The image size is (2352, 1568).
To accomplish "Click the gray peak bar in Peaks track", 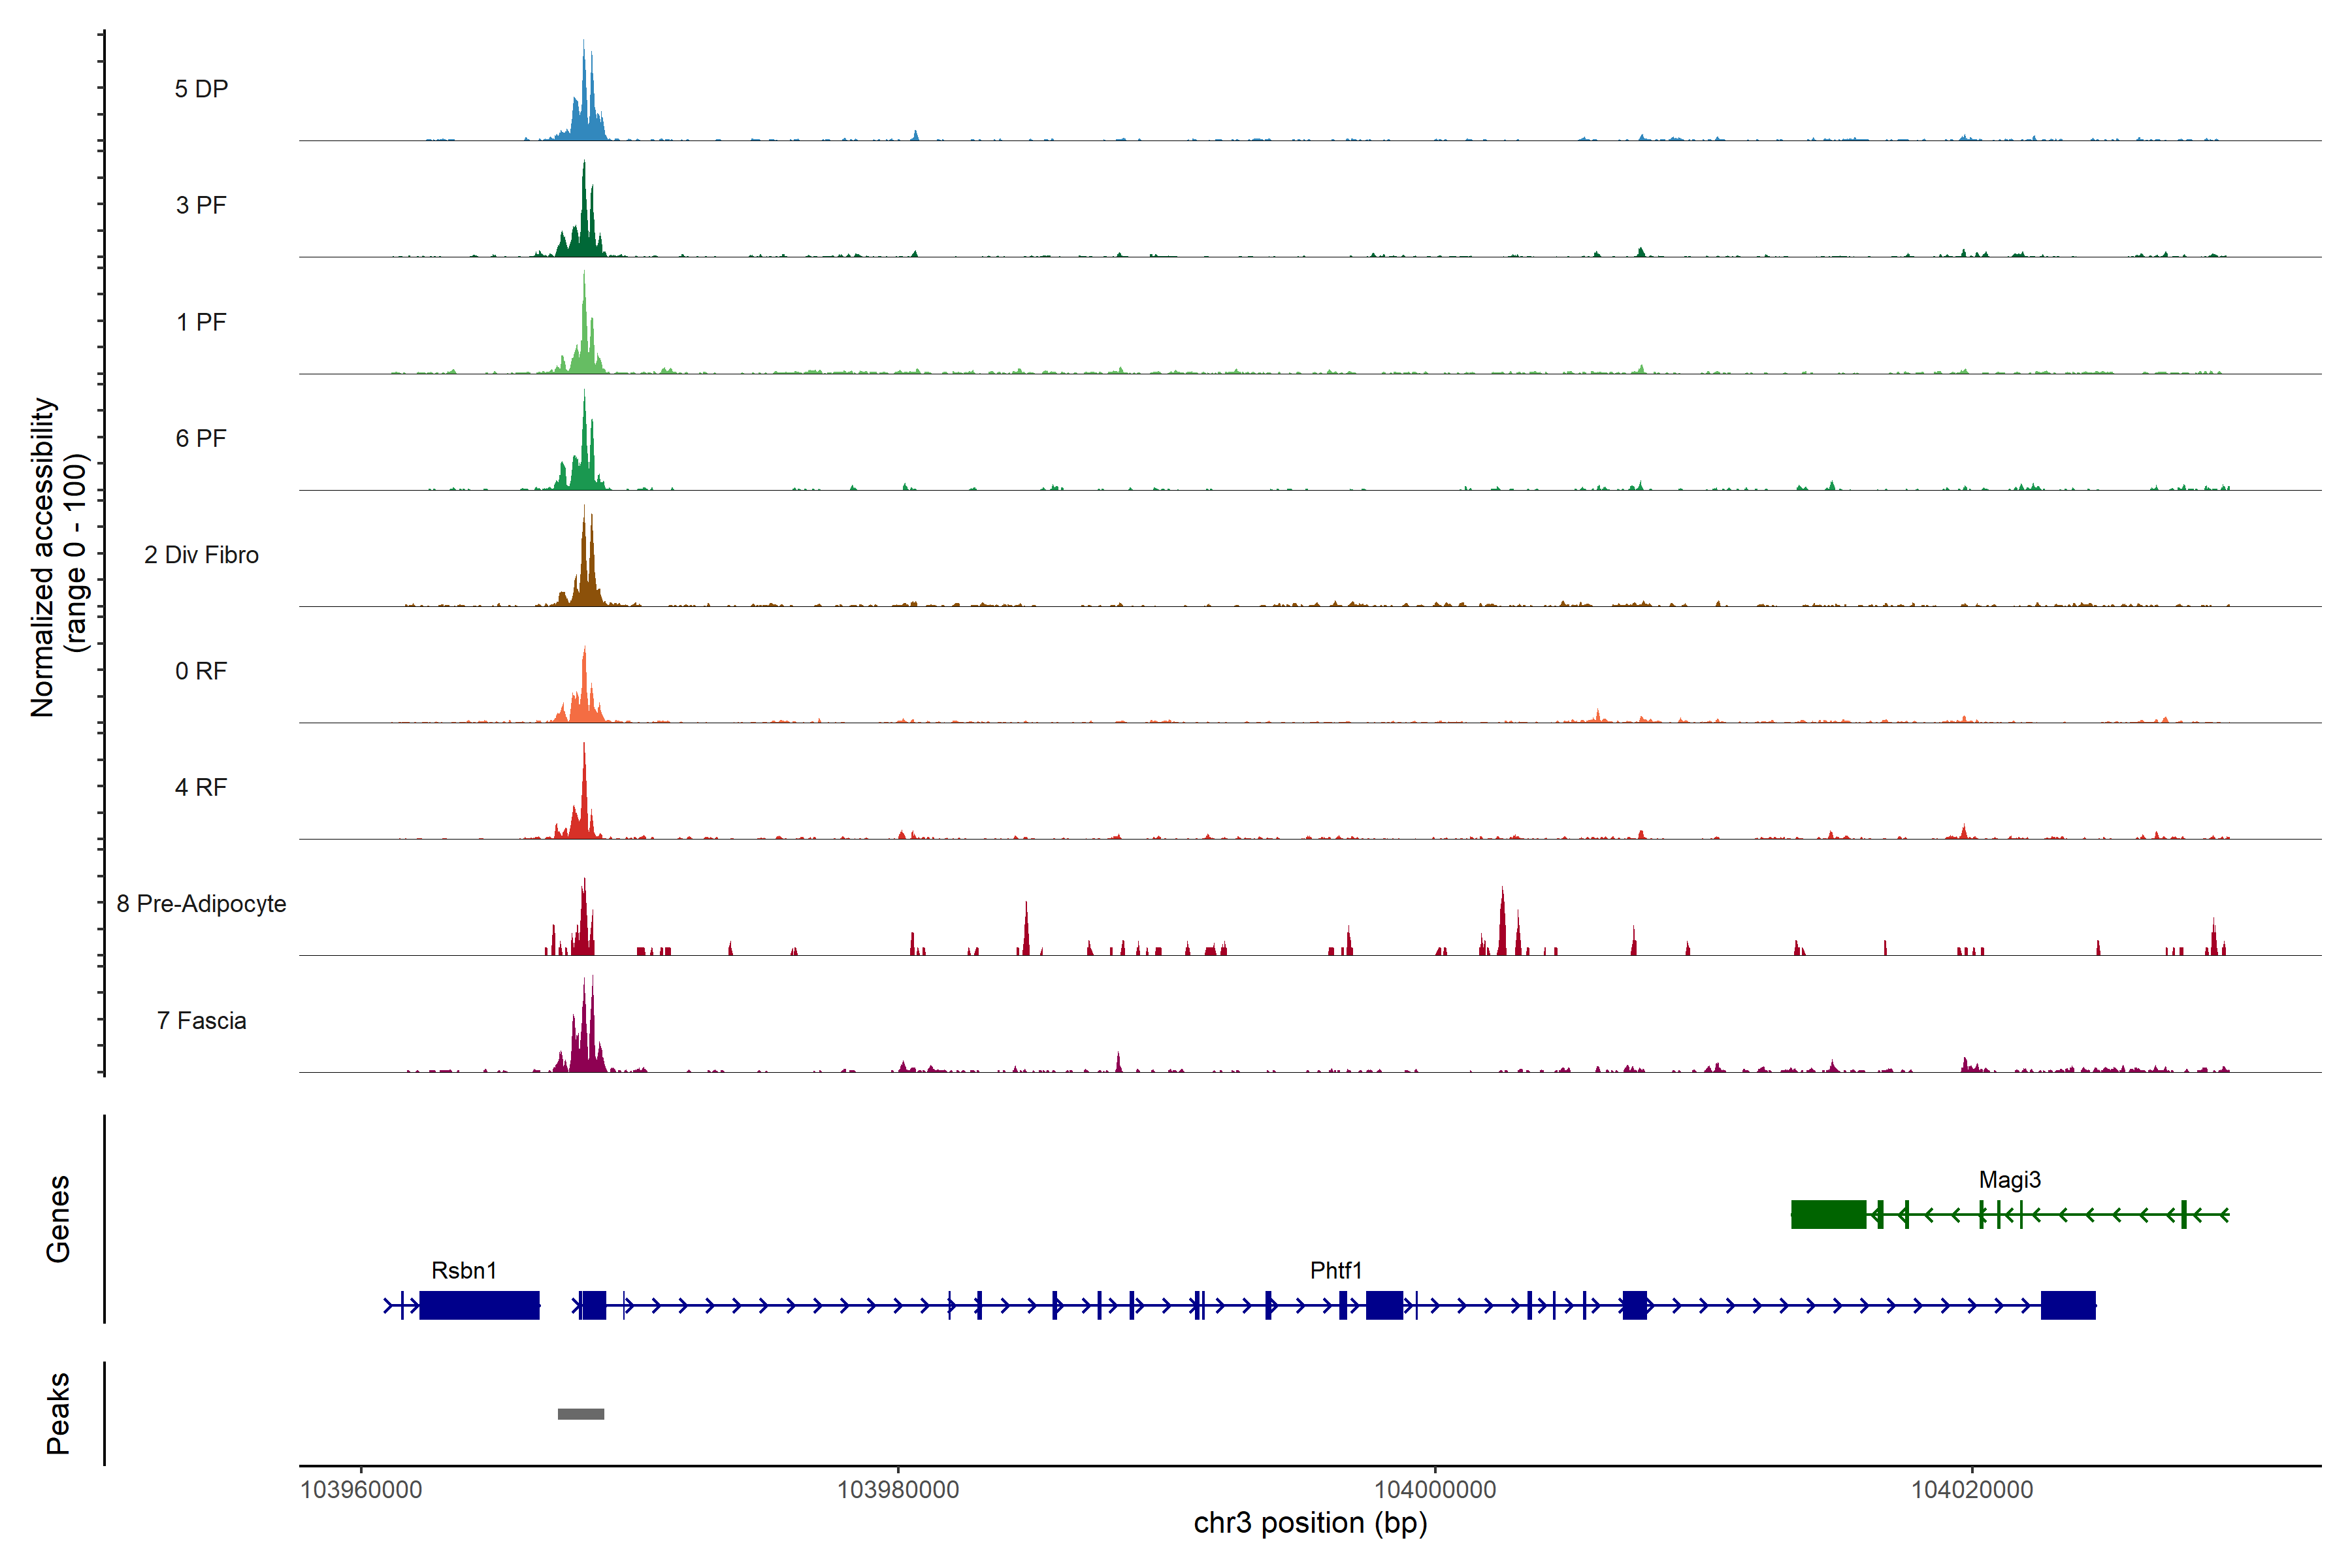I will point(581,1413).
